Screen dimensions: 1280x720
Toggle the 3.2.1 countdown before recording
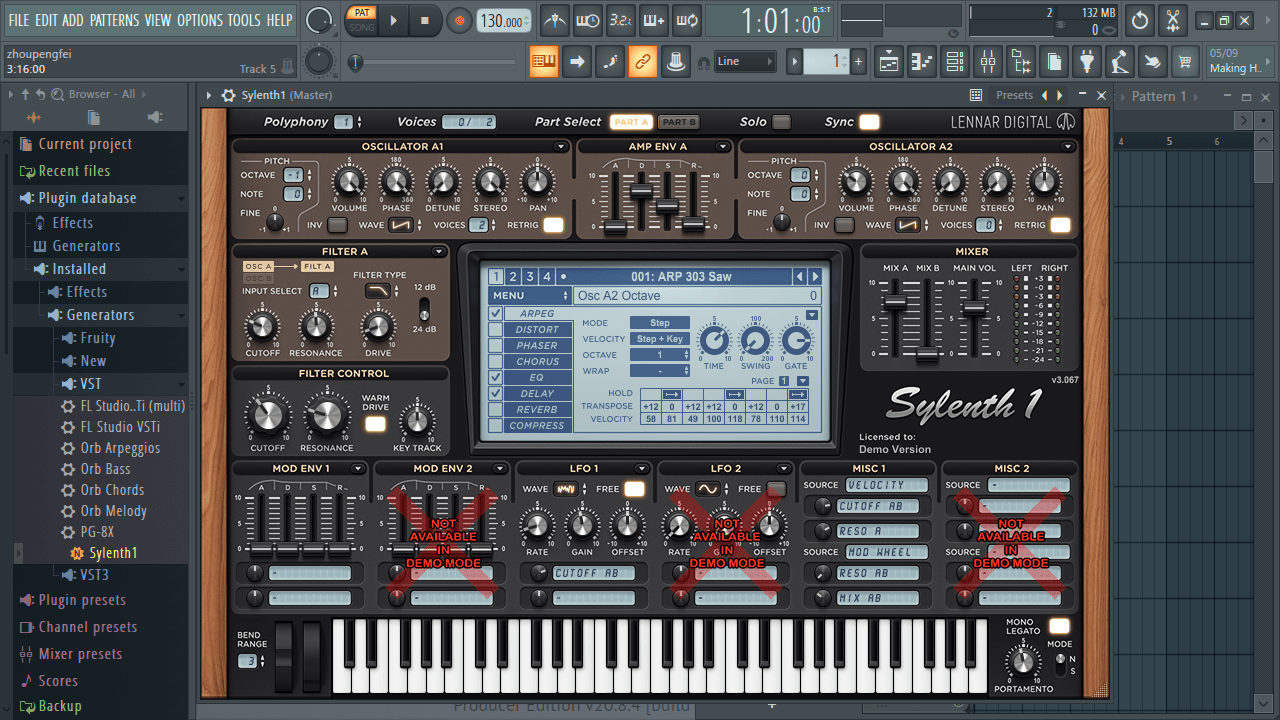coord(620,20)
